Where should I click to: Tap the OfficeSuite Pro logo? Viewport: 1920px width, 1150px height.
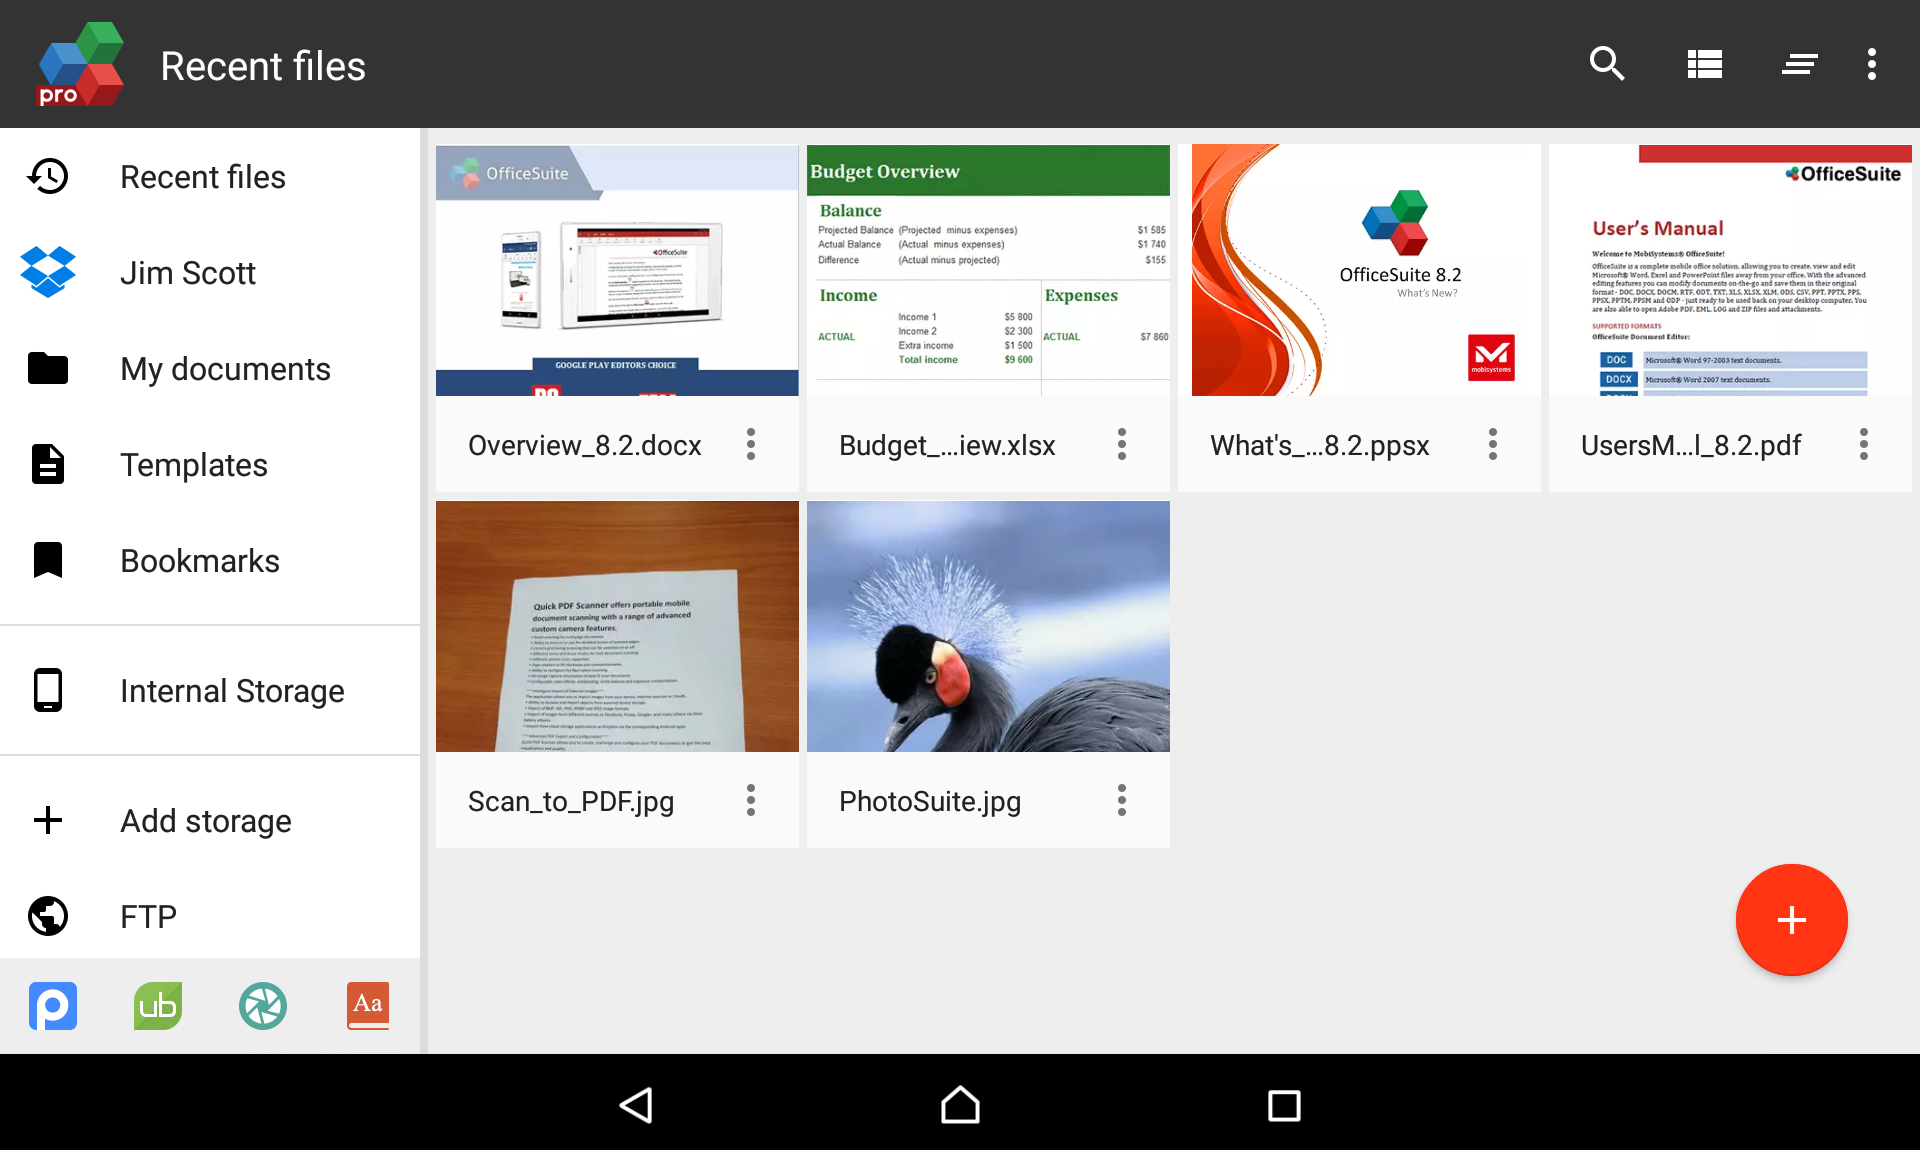[x=80, y=64]
